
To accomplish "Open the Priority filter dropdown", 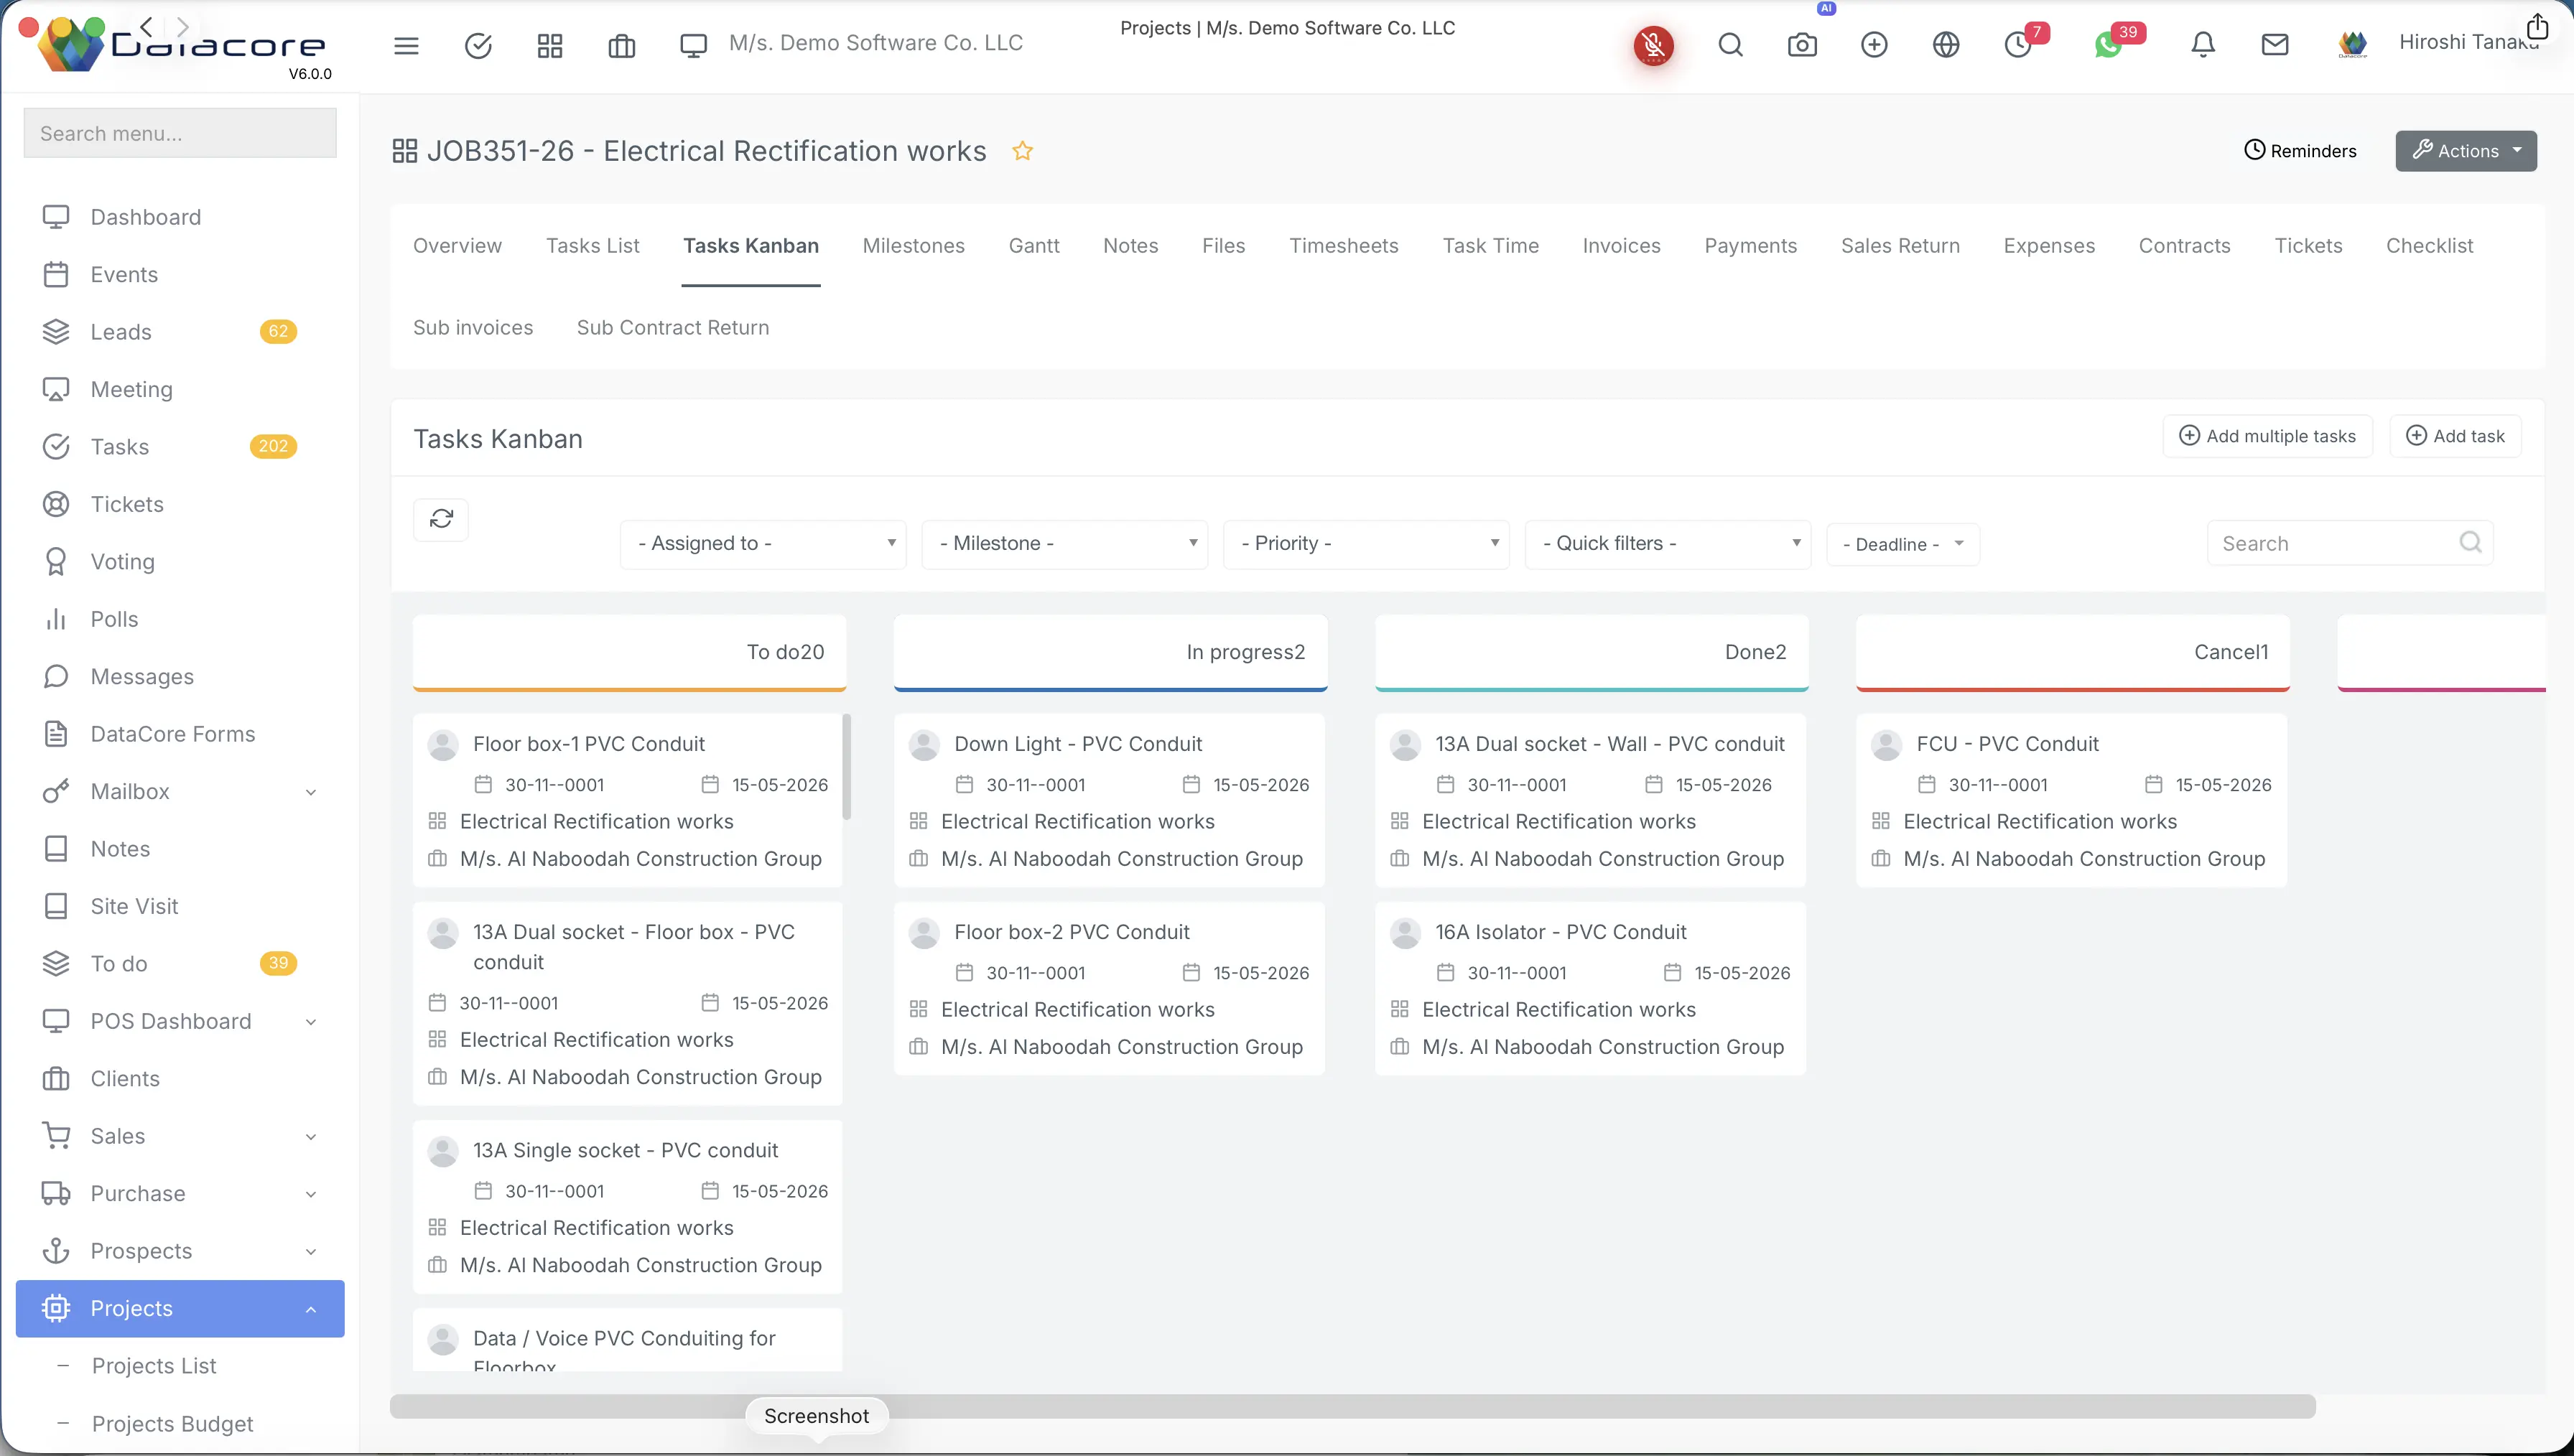I will click(1366, 543).
